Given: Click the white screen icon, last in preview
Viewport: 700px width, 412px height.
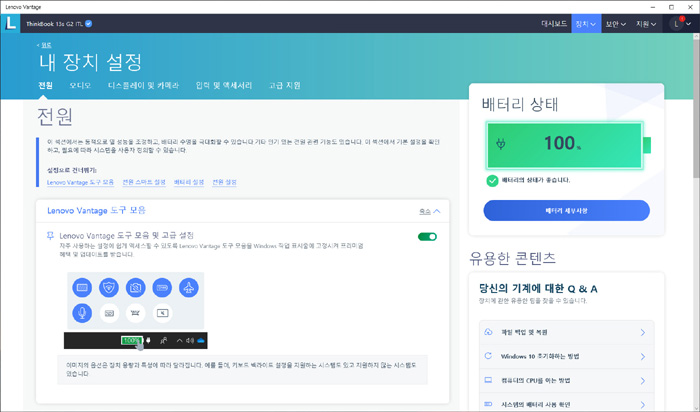Looking at the screenshot, I should 162,313.
